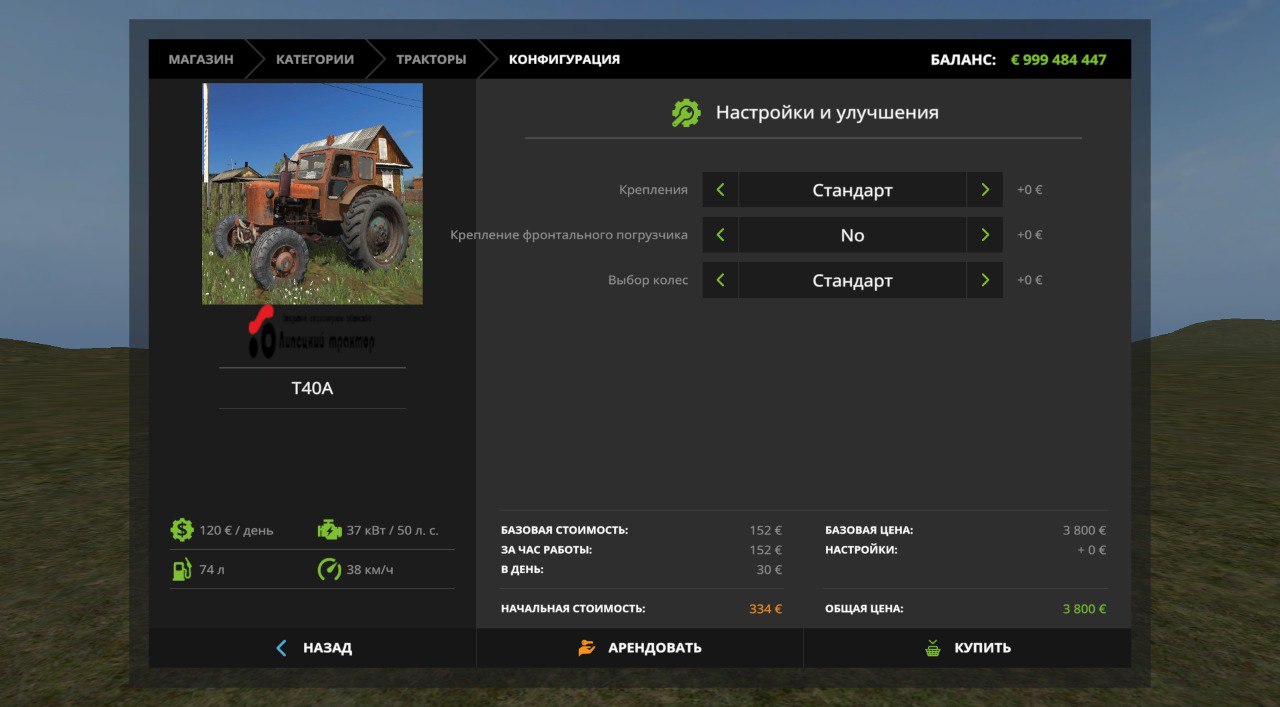Switch front loader mount to next option
Screen dimensions: 1280x707
point(985,235)
